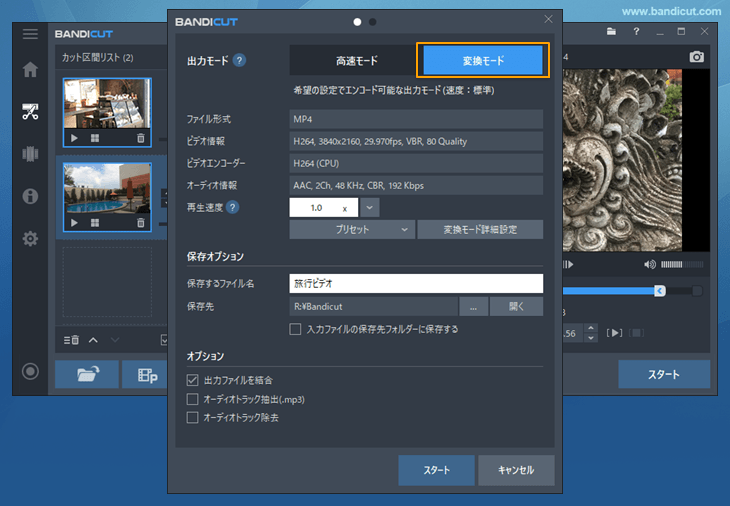Open encoding mode detailed settings
This screenshot has width=730, height=506.
(x=480, y=229)
